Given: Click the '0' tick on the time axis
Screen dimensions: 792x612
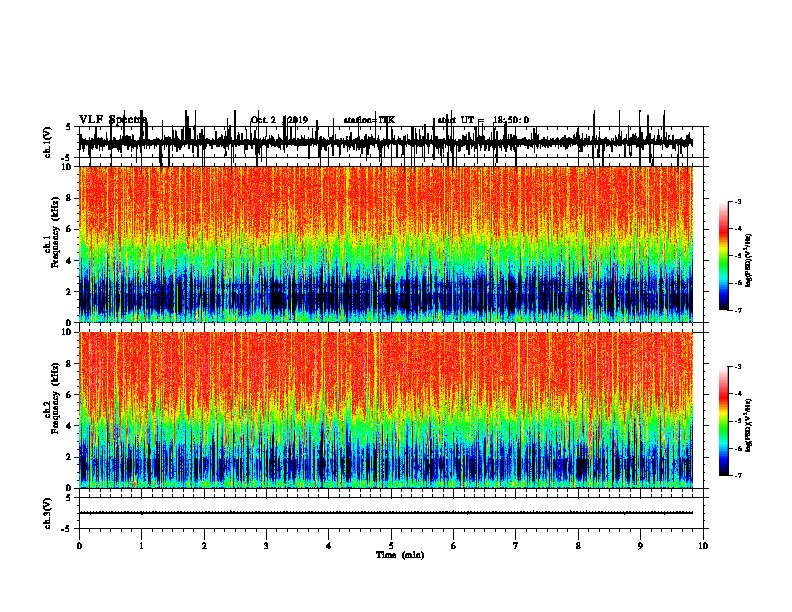Looking at the screenshot, I should pyautogui.click(x=79, y=545).
